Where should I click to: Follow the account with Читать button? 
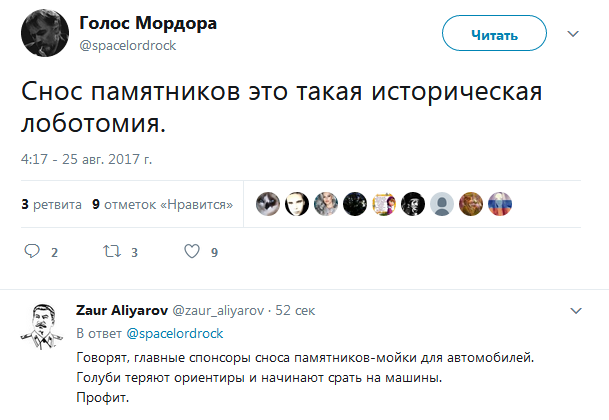point(494,36)
